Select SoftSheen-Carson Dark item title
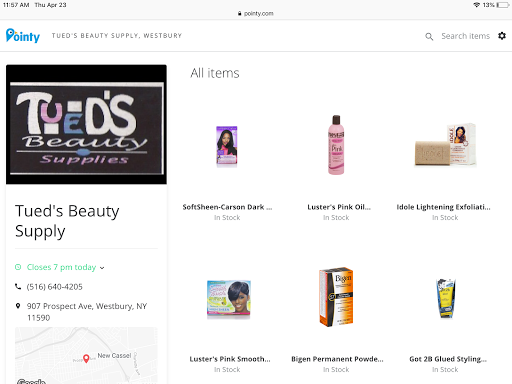The height and width of the screenshot is (384, 512). (227, 207)
